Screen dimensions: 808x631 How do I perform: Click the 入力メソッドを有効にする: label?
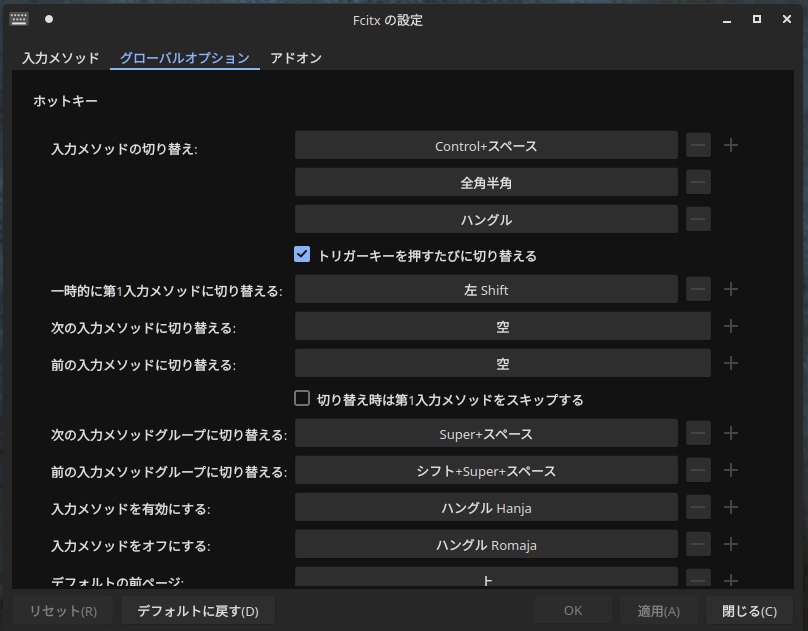pyautogui.click(x=131, y=509)
